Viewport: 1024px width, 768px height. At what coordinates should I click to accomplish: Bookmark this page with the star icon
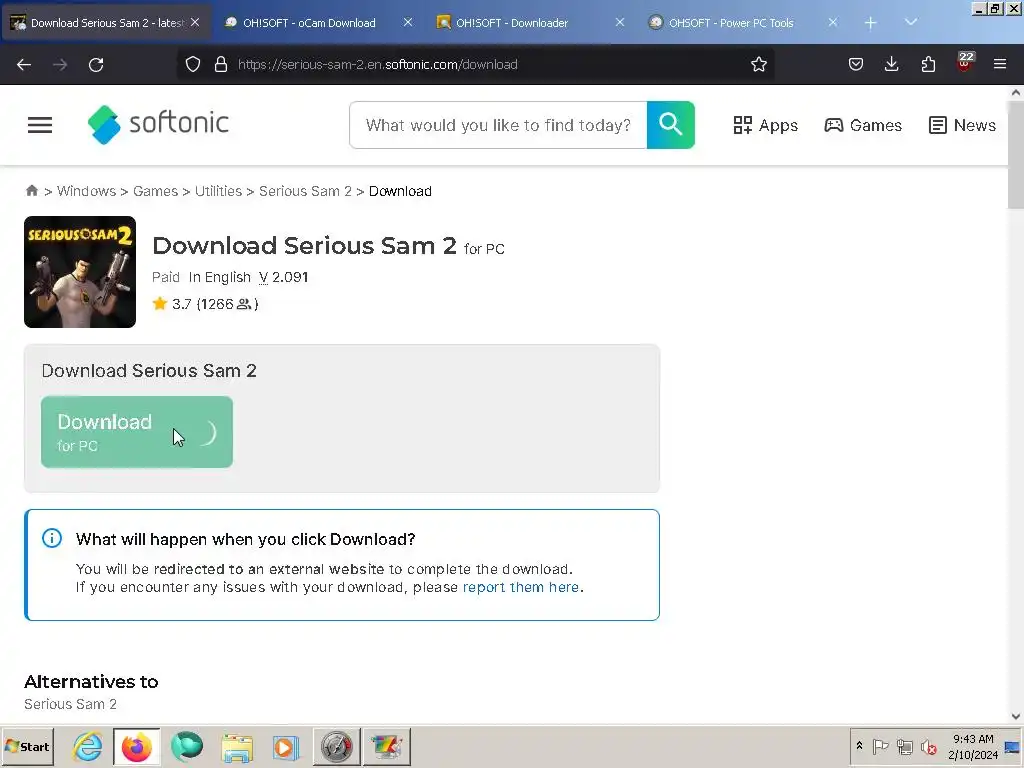[758, 64]
